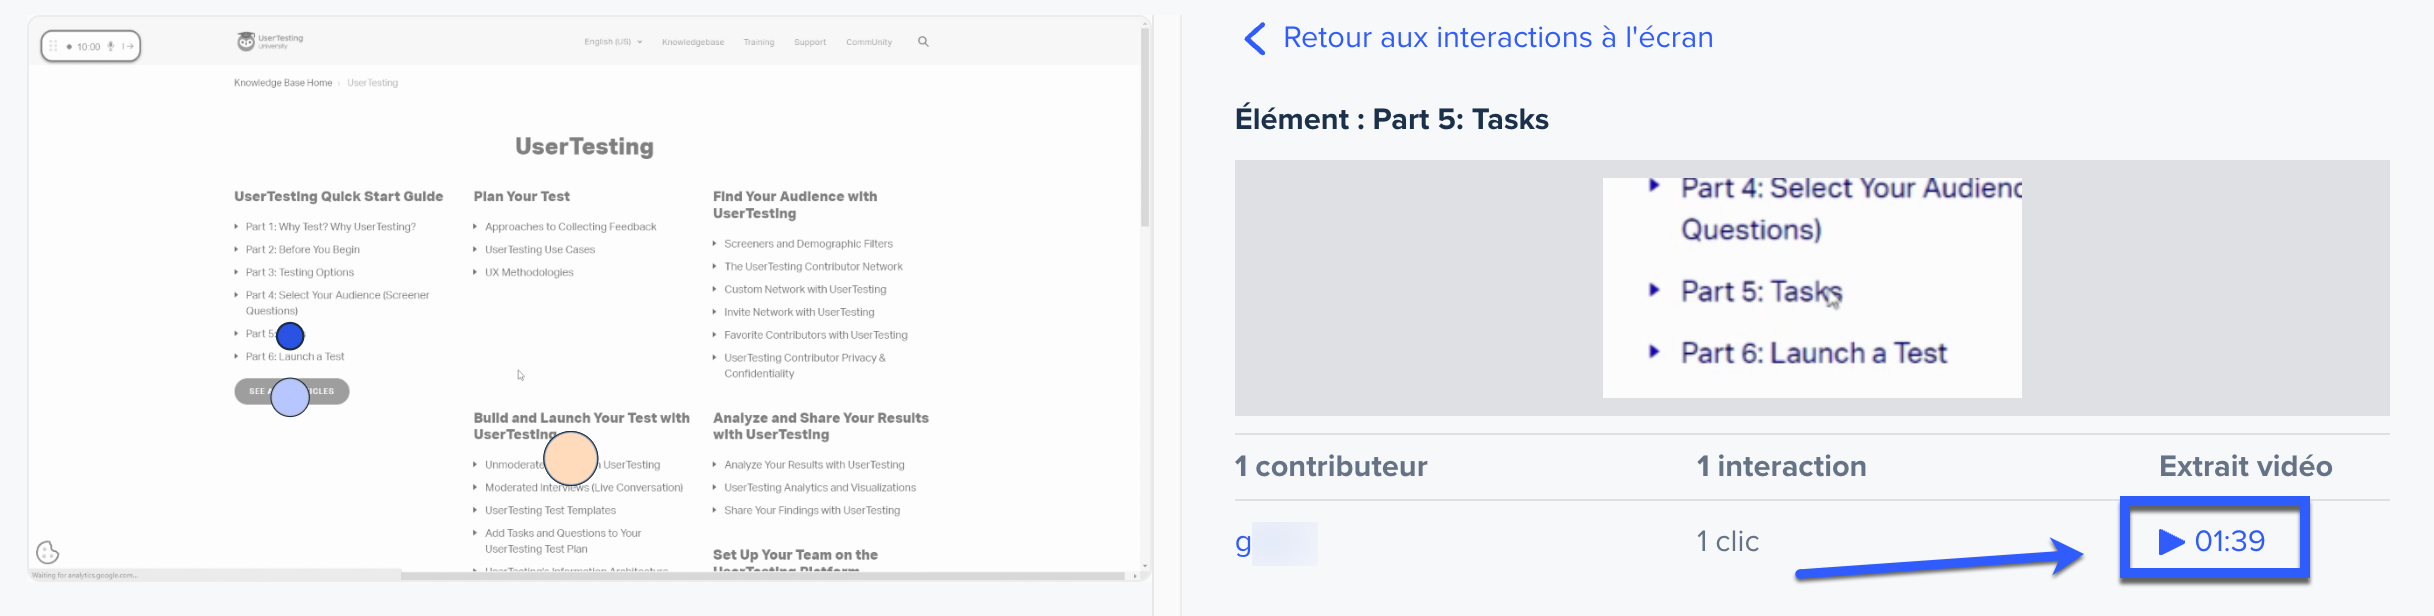Click the Part 5: Tasks element thumbnail
The width and height of the screenshot is (2434, 616).
1811,288
